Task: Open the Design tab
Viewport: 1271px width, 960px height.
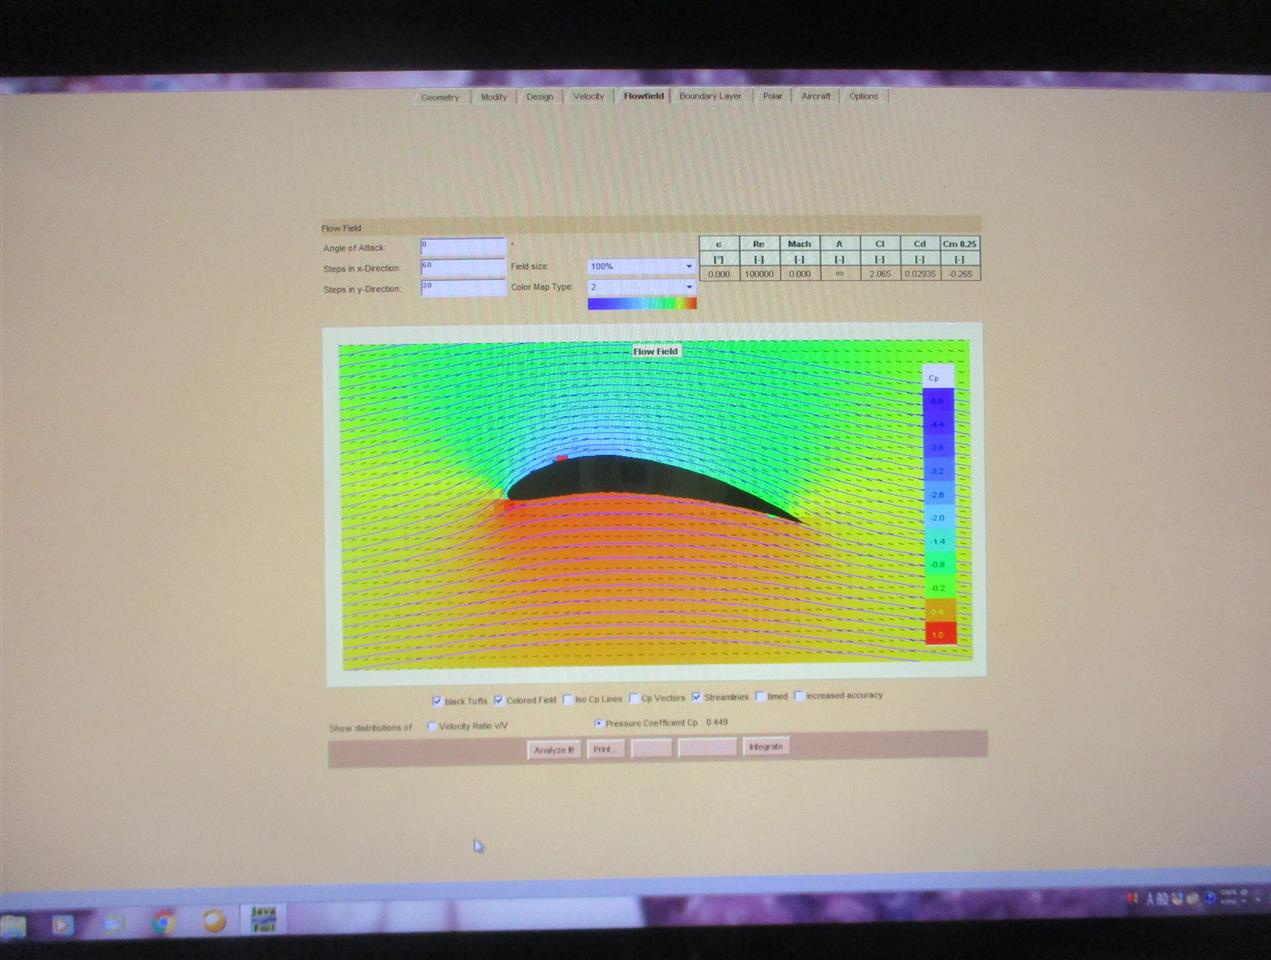Action: tap(540, 97)
